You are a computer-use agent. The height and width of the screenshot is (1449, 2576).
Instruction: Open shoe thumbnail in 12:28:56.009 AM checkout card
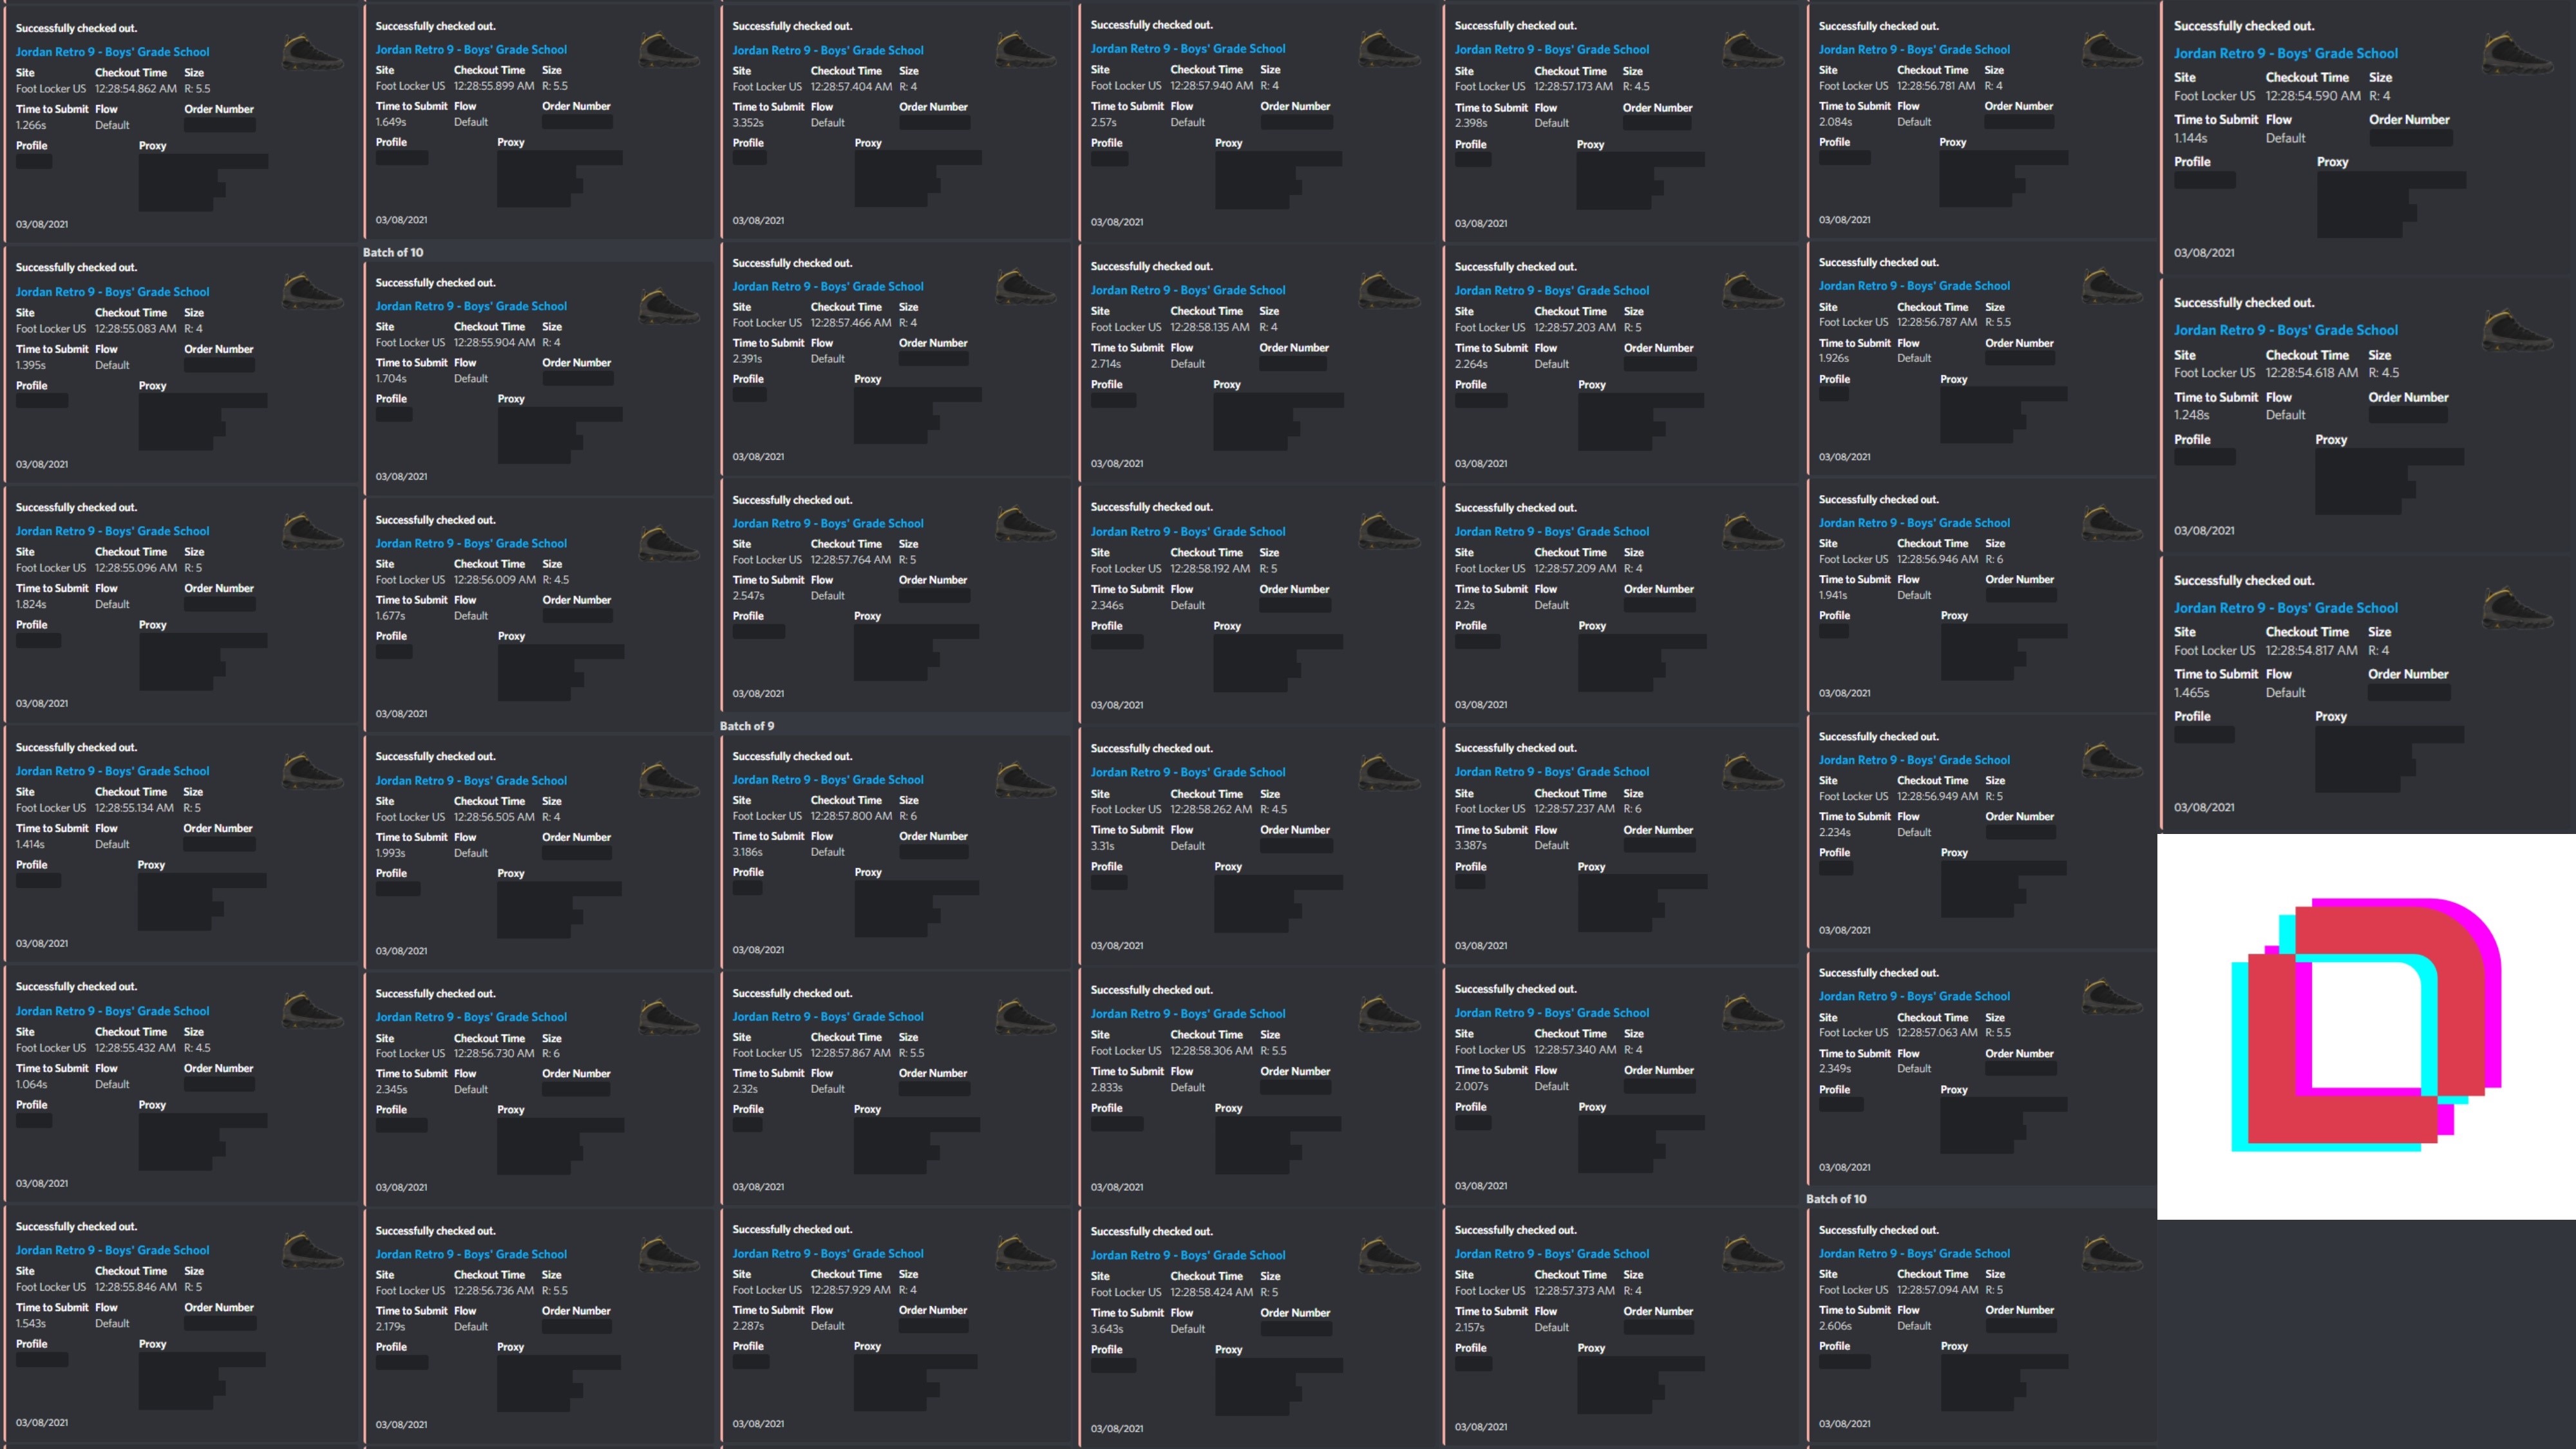coord(670,544)
